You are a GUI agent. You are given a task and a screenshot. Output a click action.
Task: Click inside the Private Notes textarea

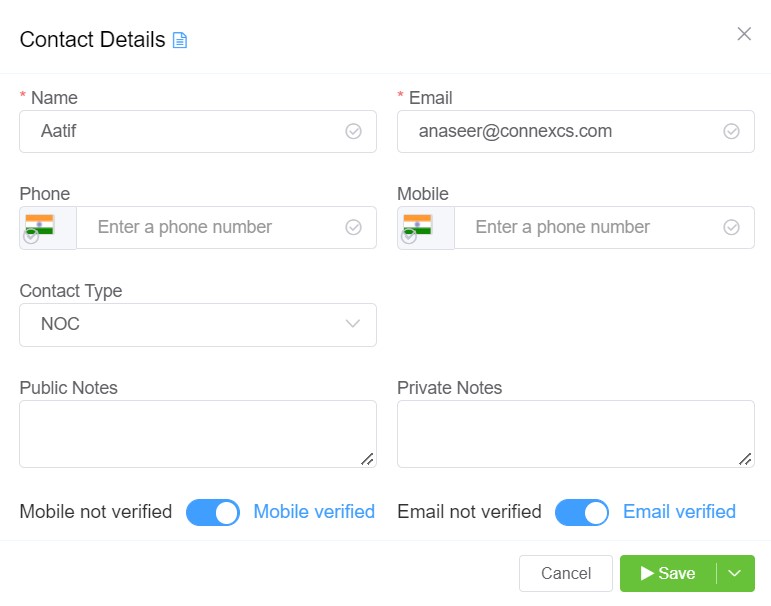(x=575, y=433)
